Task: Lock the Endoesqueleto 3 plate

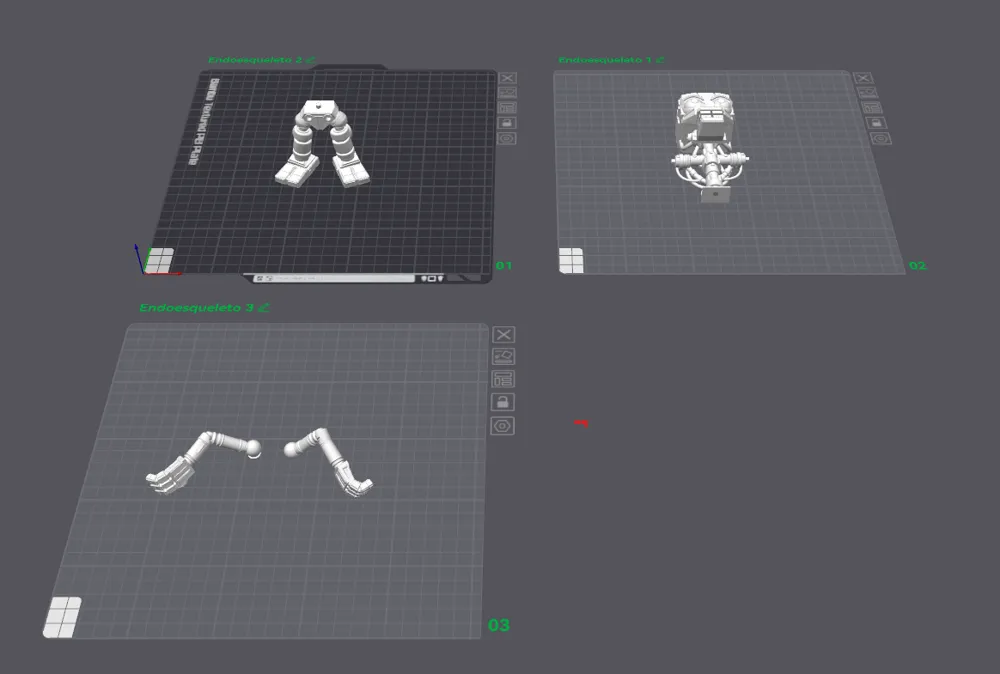Action: click(x=502, y=401)
